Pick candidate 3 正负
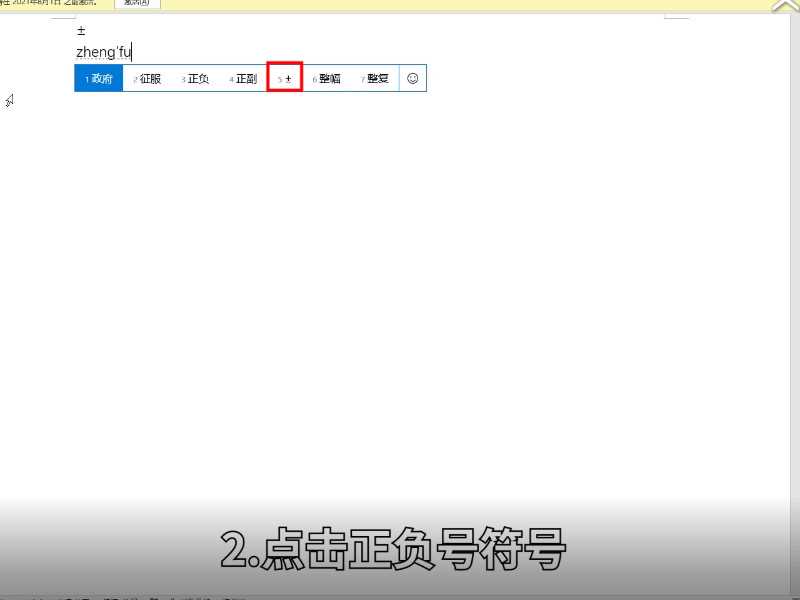 pos(197,77)
